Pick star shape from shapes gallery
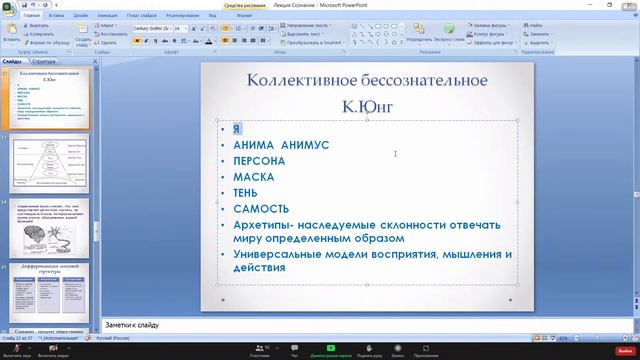This screenshot has width=640, height=360. (x=394, y=42)
